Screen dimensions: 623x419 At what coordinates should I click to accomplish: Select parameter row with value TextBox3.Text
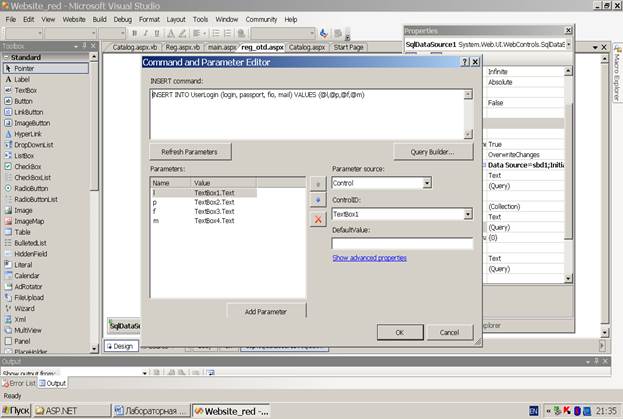click(203, 211)
